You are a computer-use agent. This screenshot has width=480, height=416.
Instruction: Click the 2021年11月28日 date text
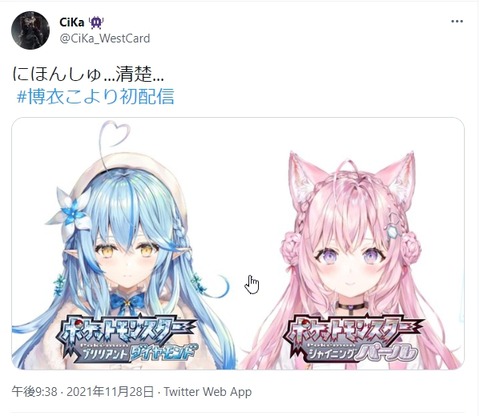(x=110, y=392)
